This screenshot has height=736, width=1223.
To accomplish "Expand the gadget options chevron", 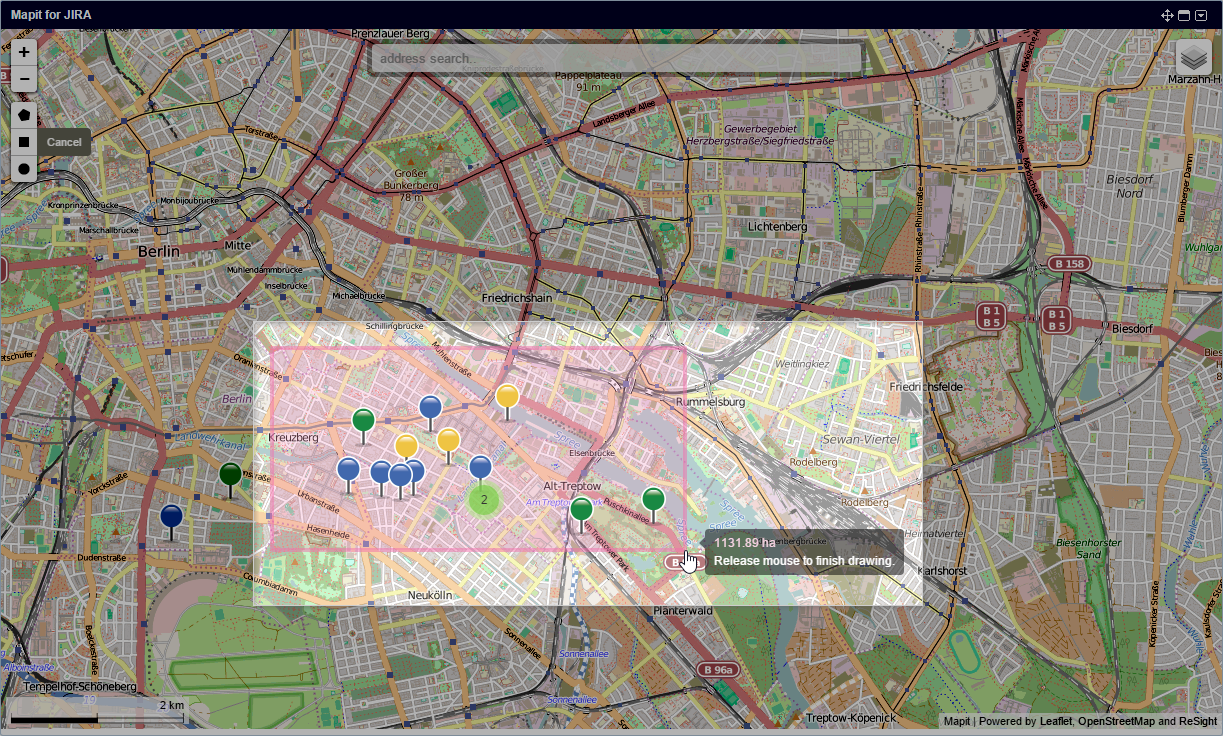I will point(1200,15).
